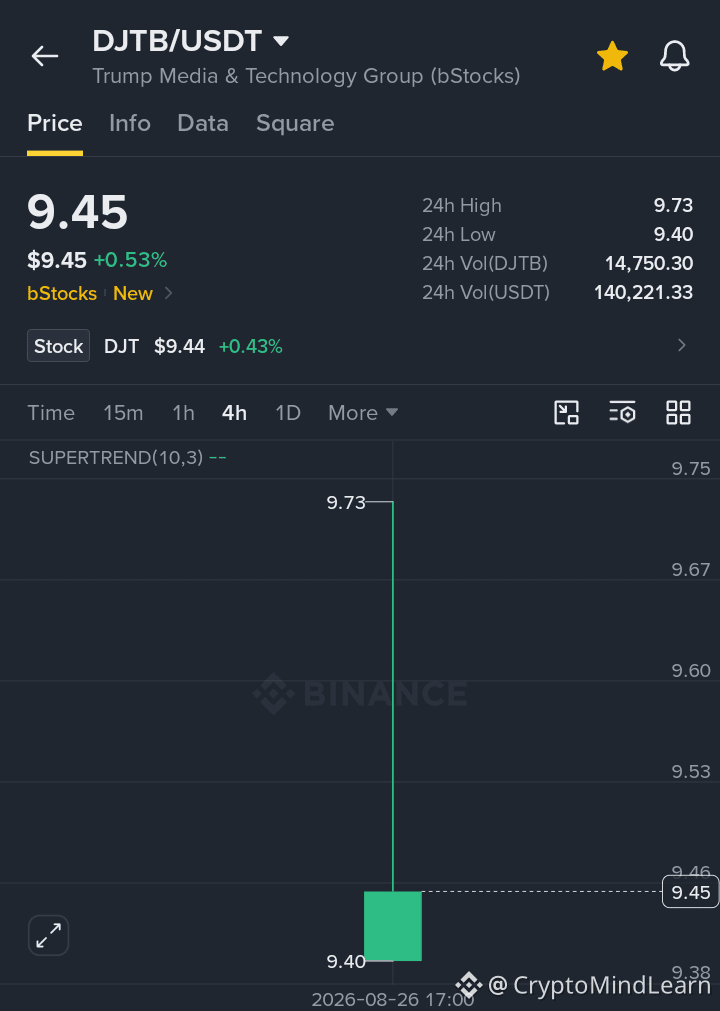Toggle the favorite star icon
Image resolution: width=720 pixels, height=1011 pixels.
(x=612, y=56)
